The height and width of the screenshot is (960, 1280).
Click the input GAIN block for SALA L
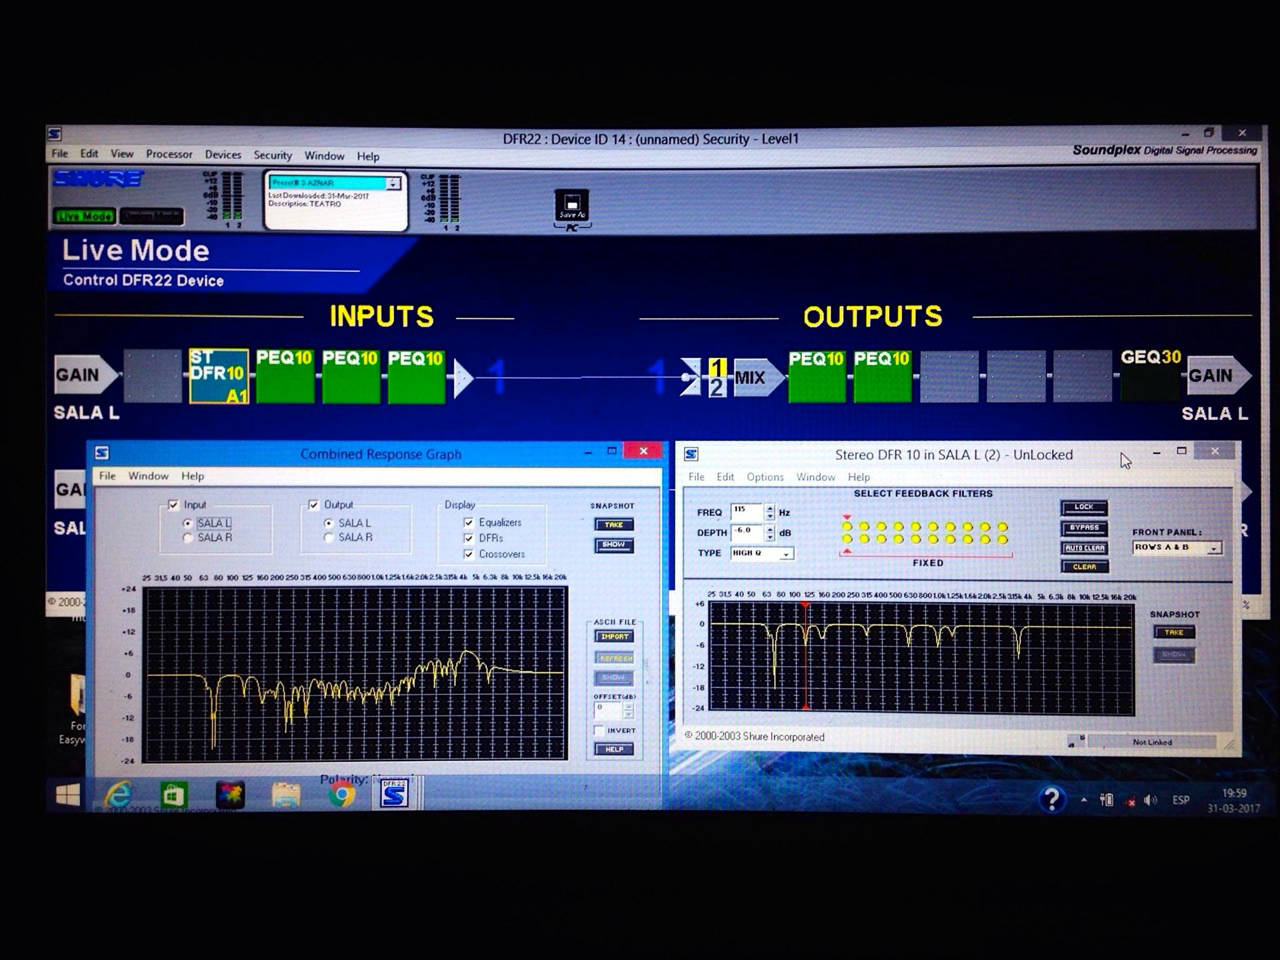[84, 376]
